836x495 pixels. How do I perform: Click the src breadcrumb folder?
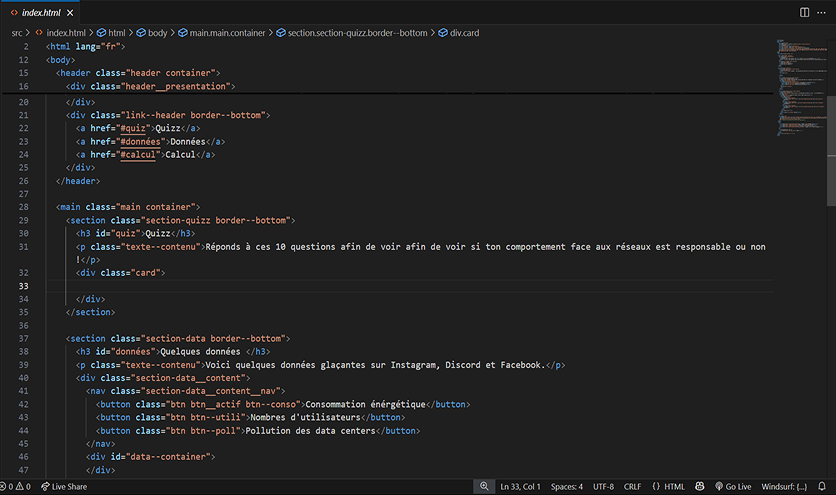(x=17, y=33)
